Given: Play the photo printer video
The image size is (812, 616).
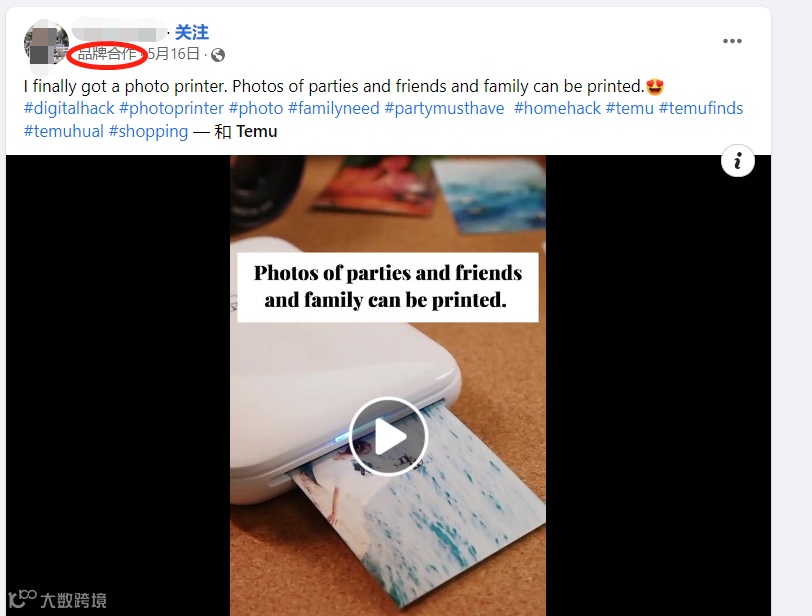Looking at the screenshot, I should [x=388, y=436].
